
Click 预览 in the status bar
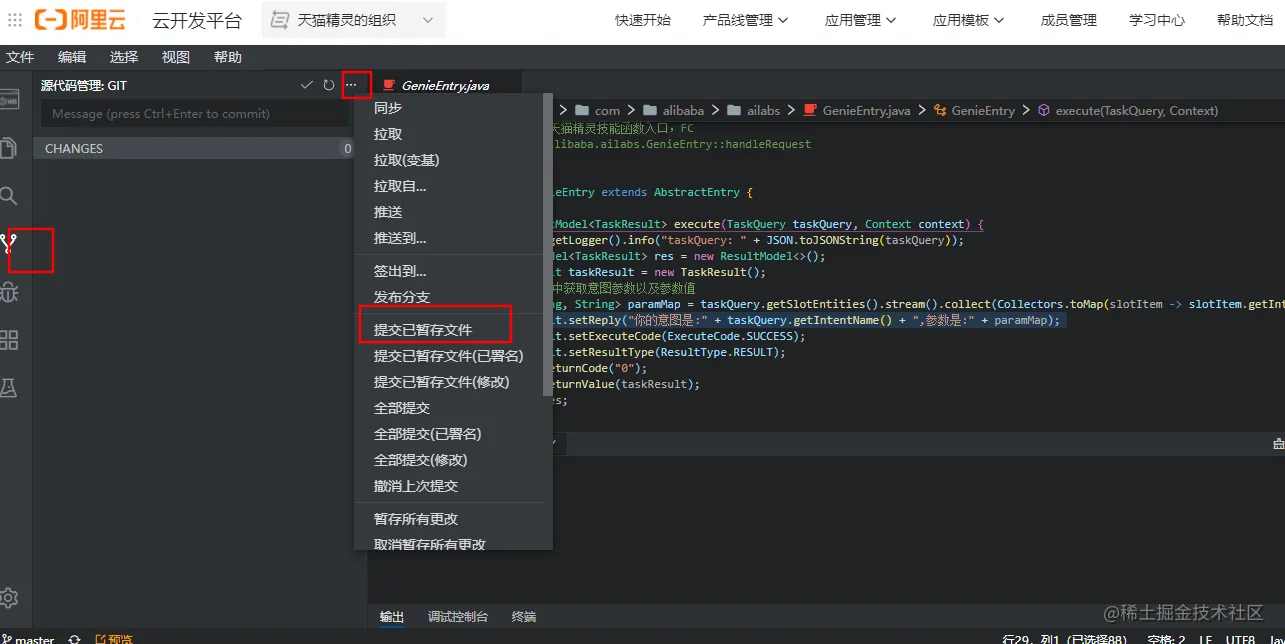point(113,639)
